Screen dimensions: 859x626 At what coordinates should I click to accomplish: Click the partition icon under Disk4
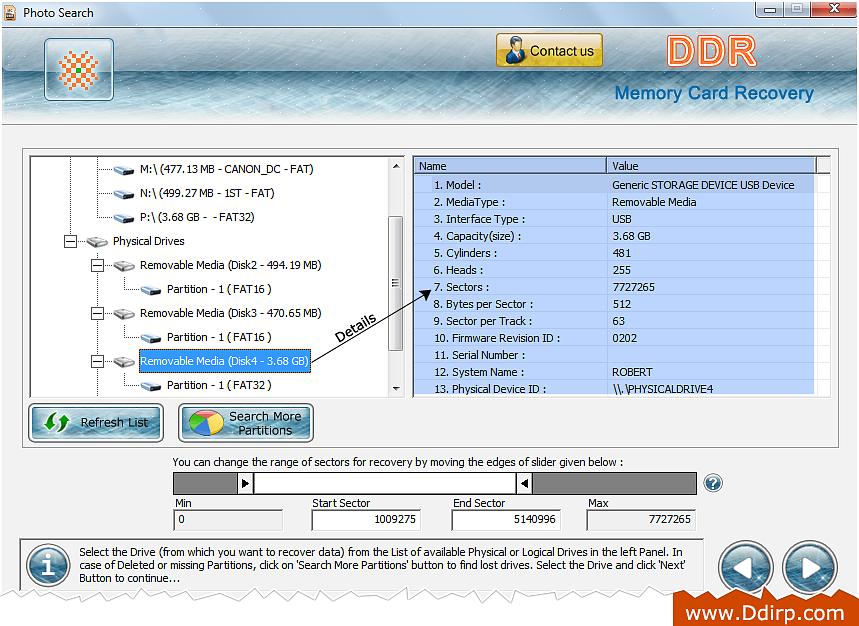(151, 387)
